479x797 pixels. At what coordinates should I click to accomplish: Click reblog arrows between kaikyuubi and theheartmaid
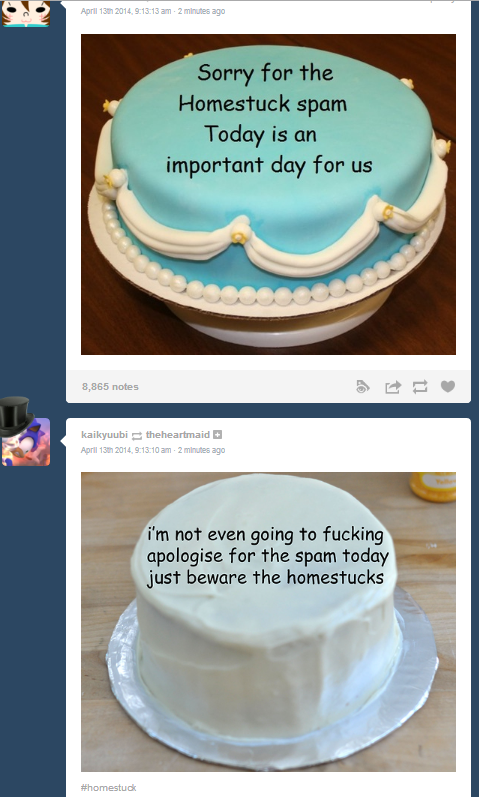(137, 436)
